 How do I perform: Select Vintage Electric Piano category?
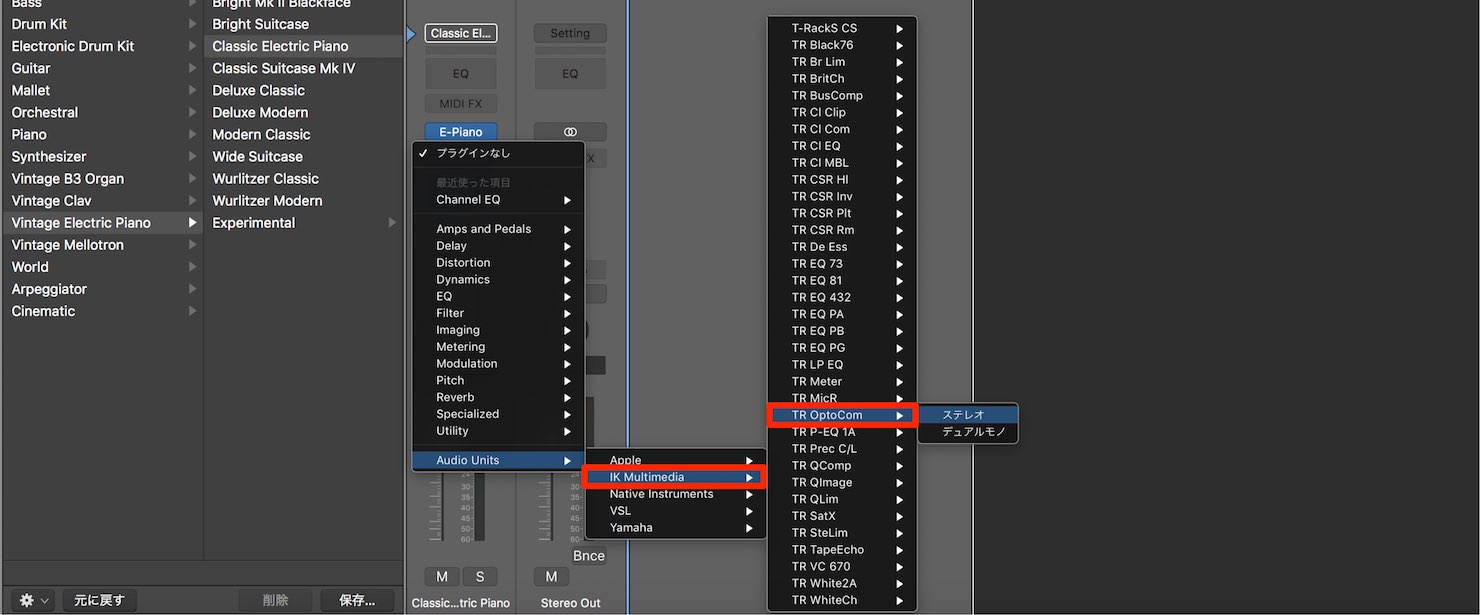point(103,222)
